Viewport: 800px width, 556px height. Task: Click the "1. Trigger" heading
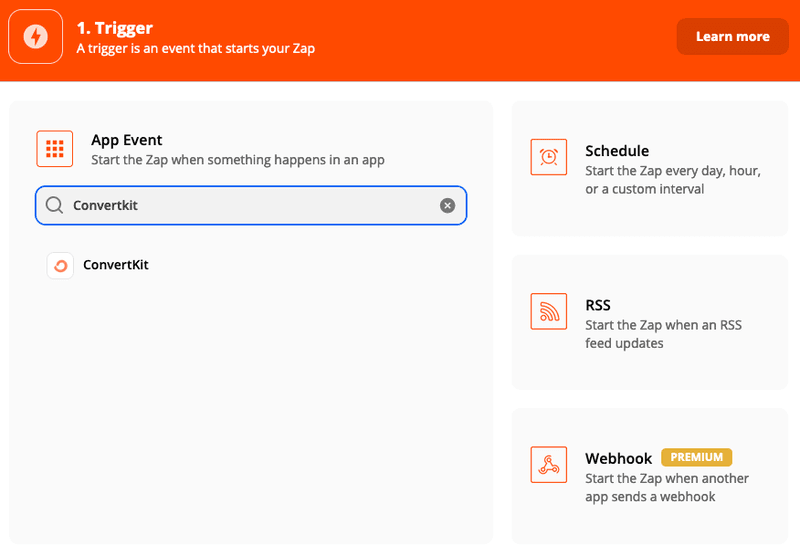click(114, 28)
